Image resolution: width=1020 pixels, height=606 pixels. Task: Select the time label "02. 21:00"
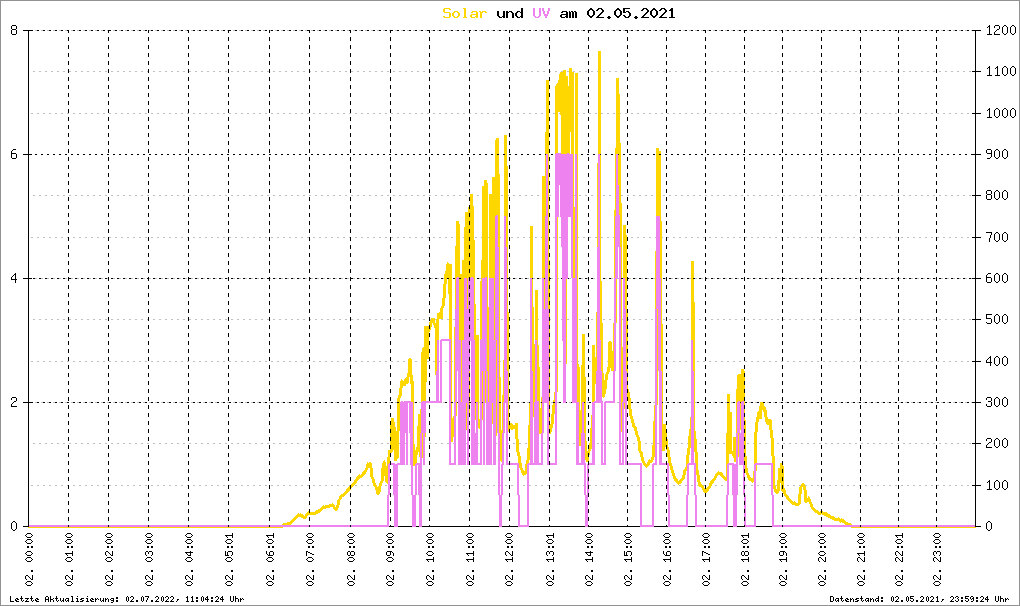[x=861, y=559]
